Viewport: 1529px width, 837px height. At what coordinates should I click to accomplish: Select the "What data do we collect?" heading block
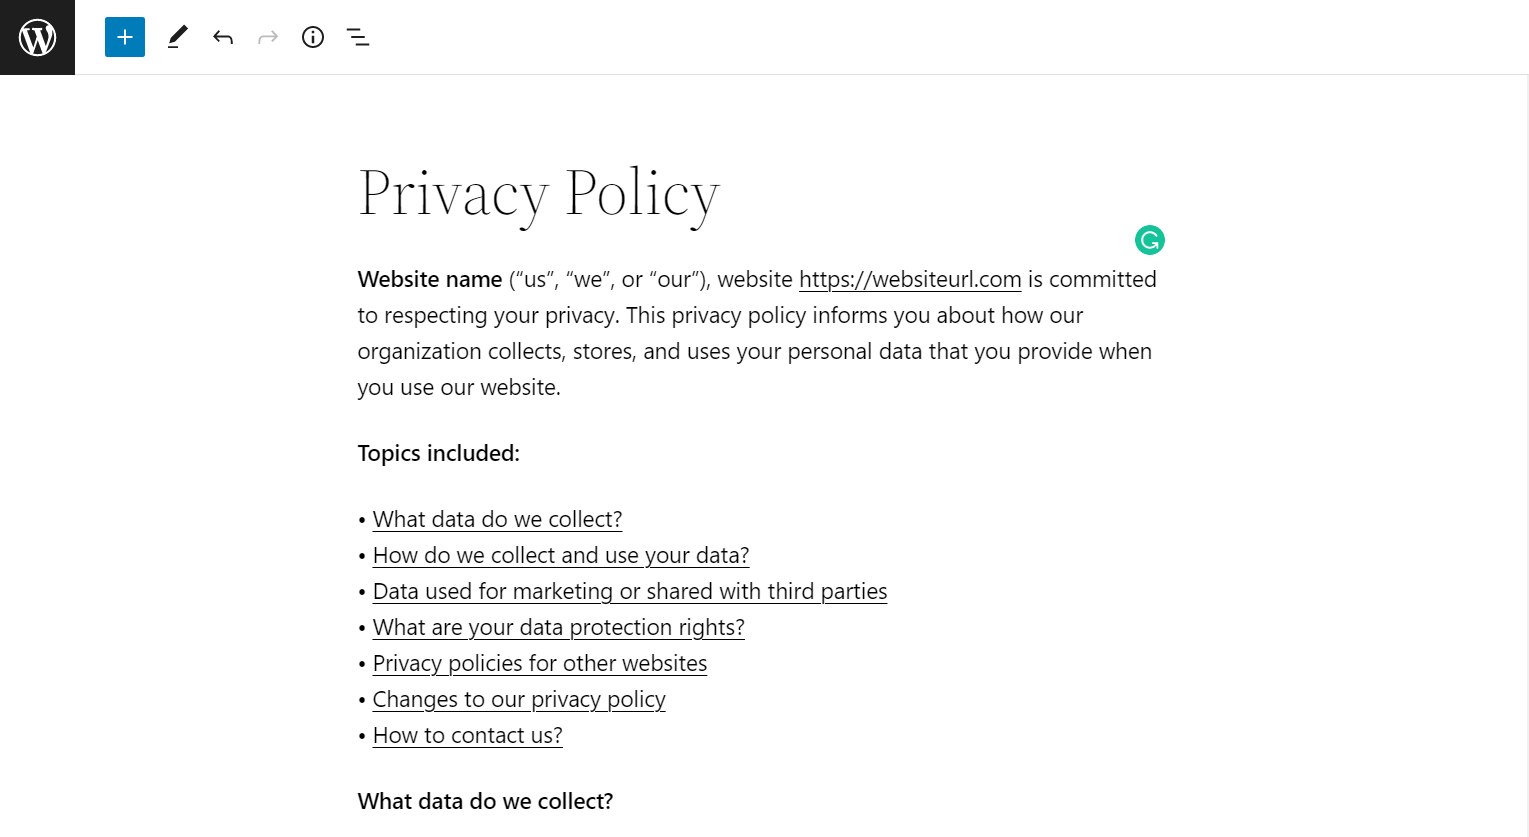click(x=485, y=801)
